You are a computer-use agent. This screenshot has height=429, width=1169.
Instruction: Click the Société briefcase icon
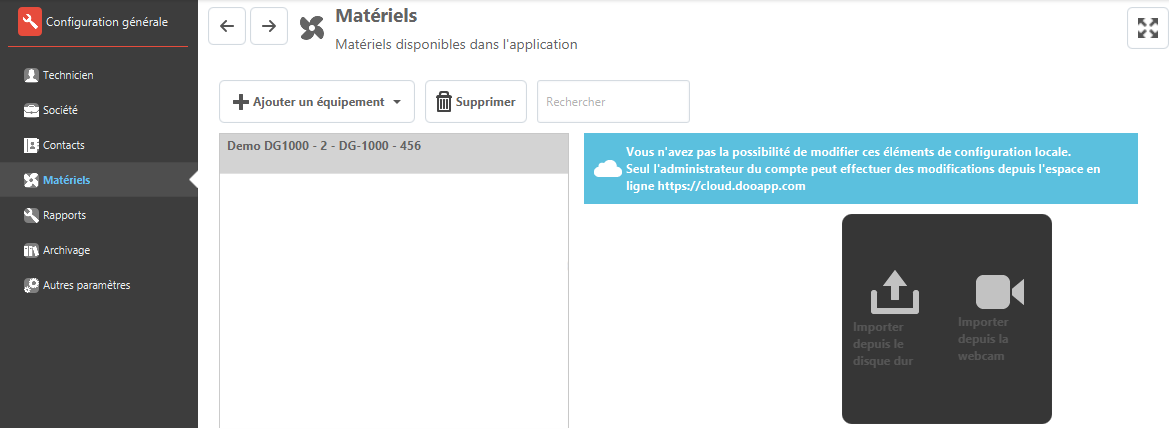click(x=31, y=110)
